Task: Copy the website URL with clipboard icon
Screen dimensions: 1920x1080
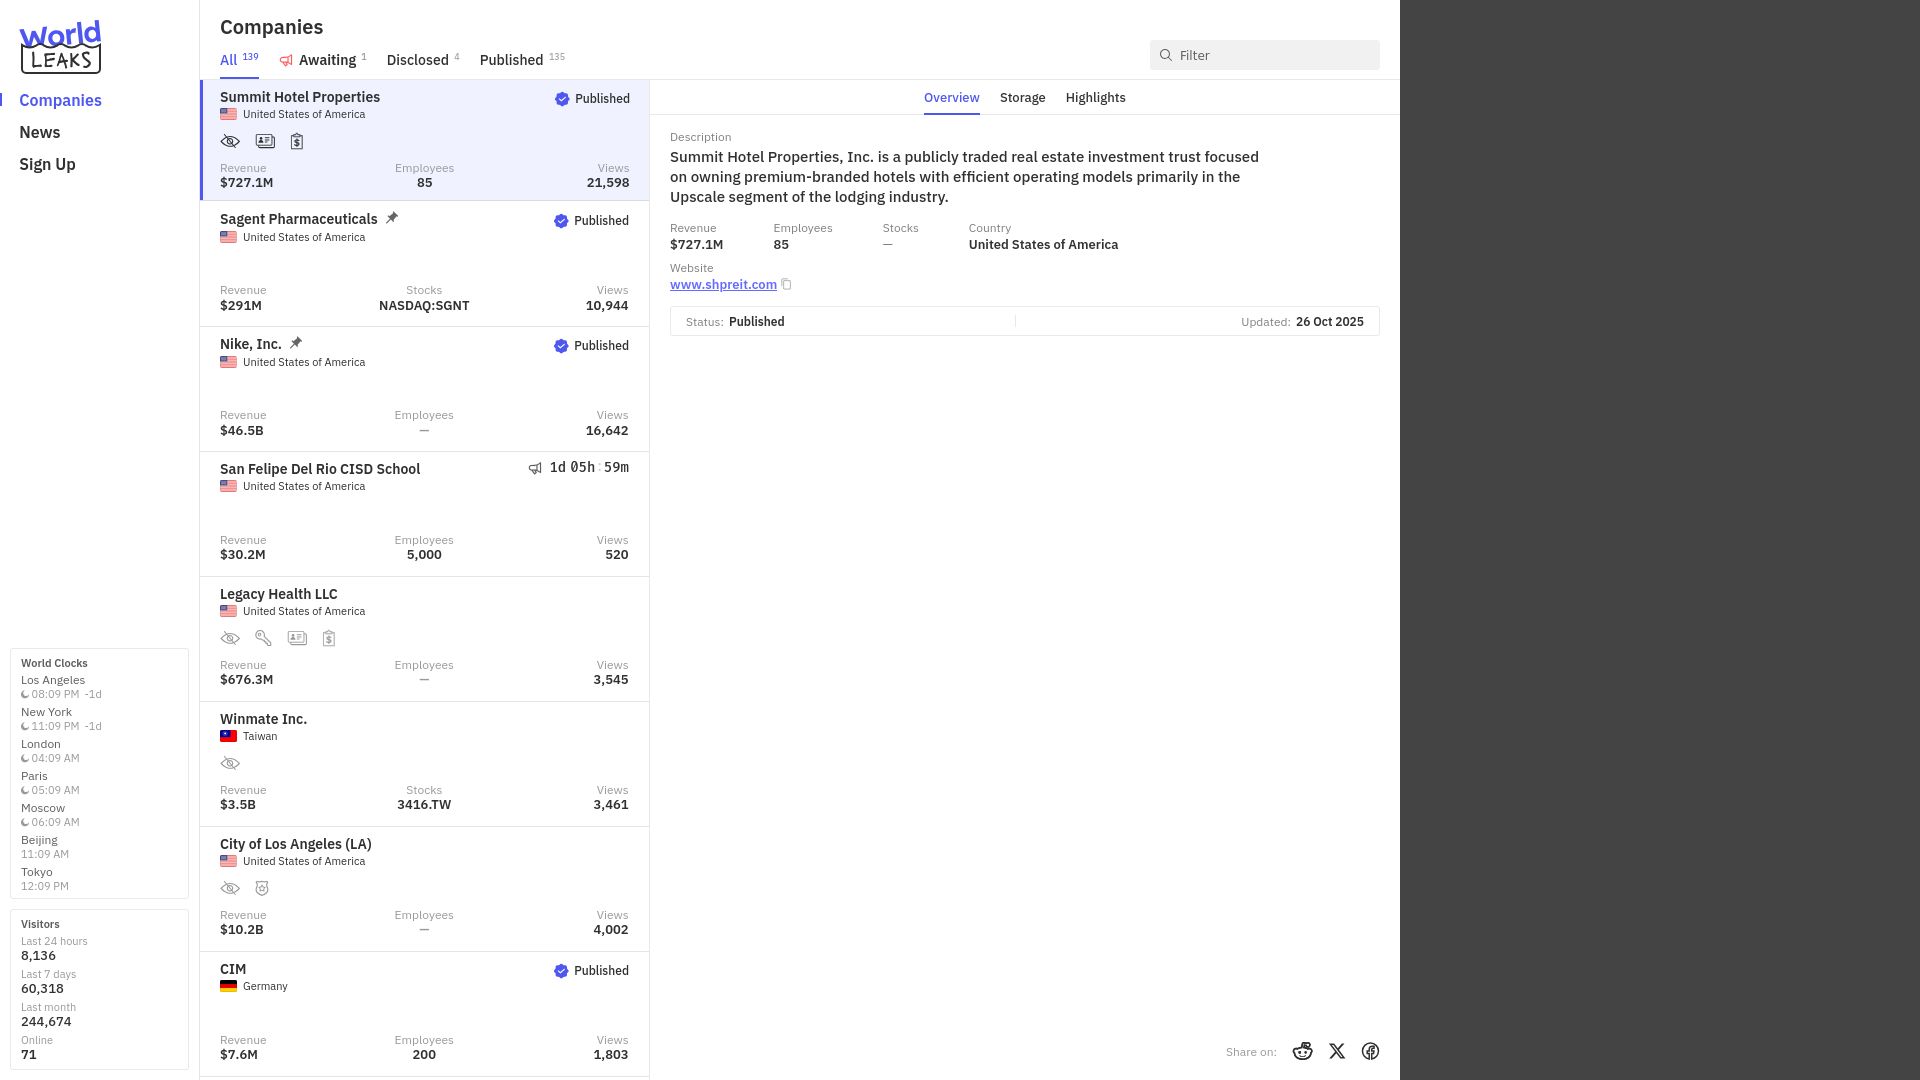Action: (x=786, y=285)
